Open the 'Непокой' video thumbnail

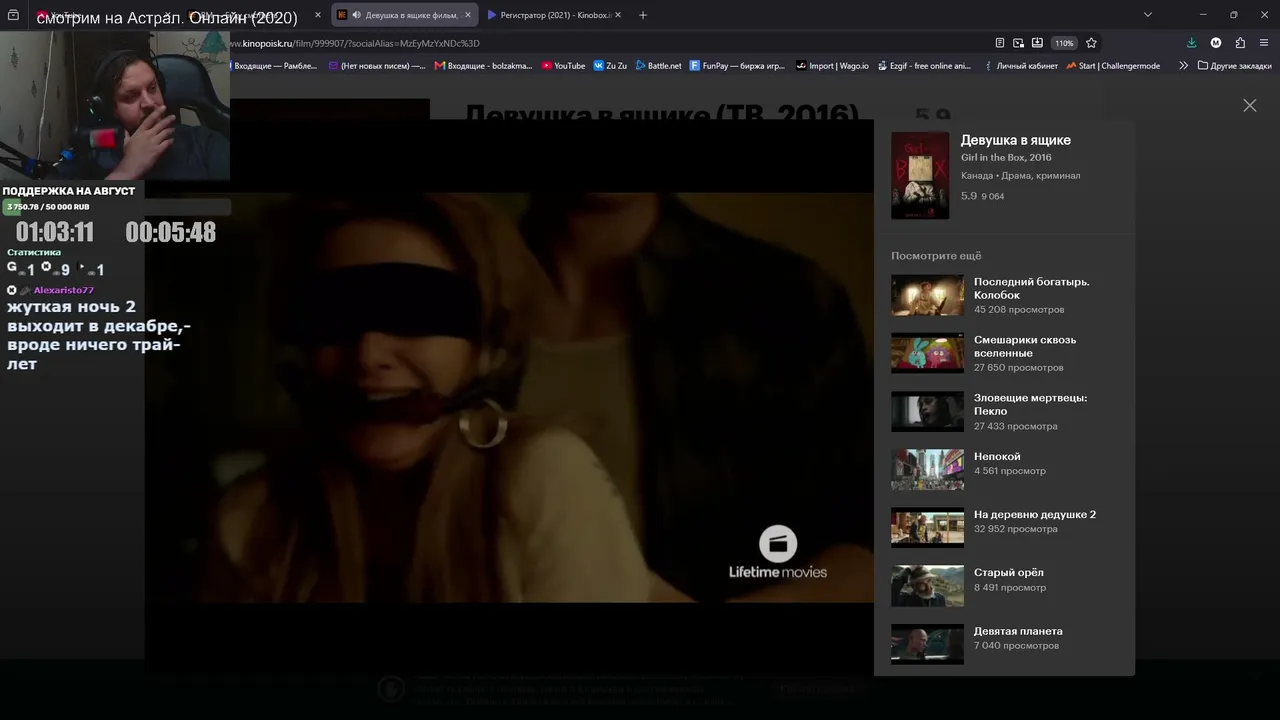(927, 470)
